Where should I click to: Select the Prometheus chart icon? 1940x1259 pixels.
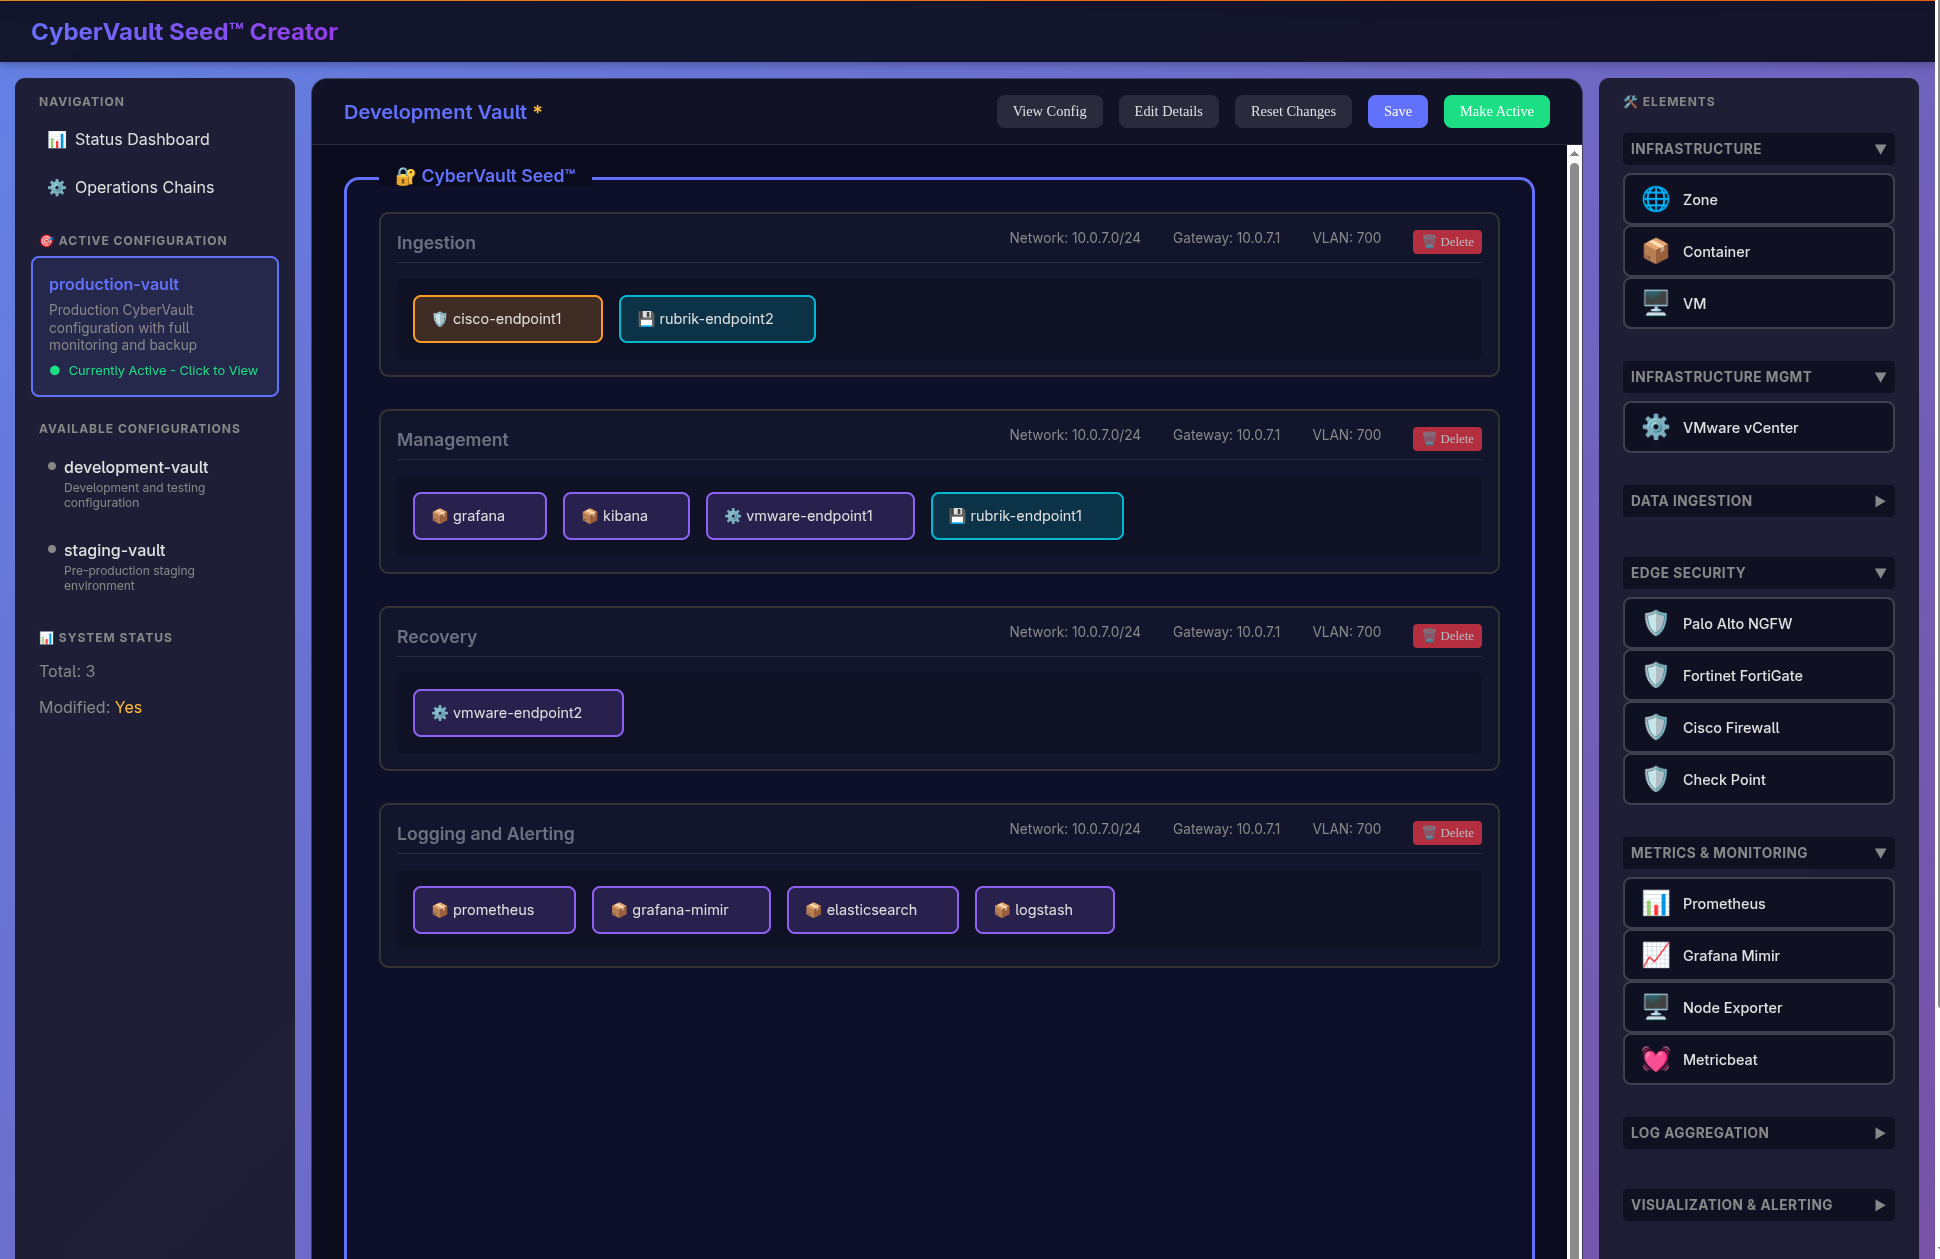pyautogui.click(x=1656, y=903)
